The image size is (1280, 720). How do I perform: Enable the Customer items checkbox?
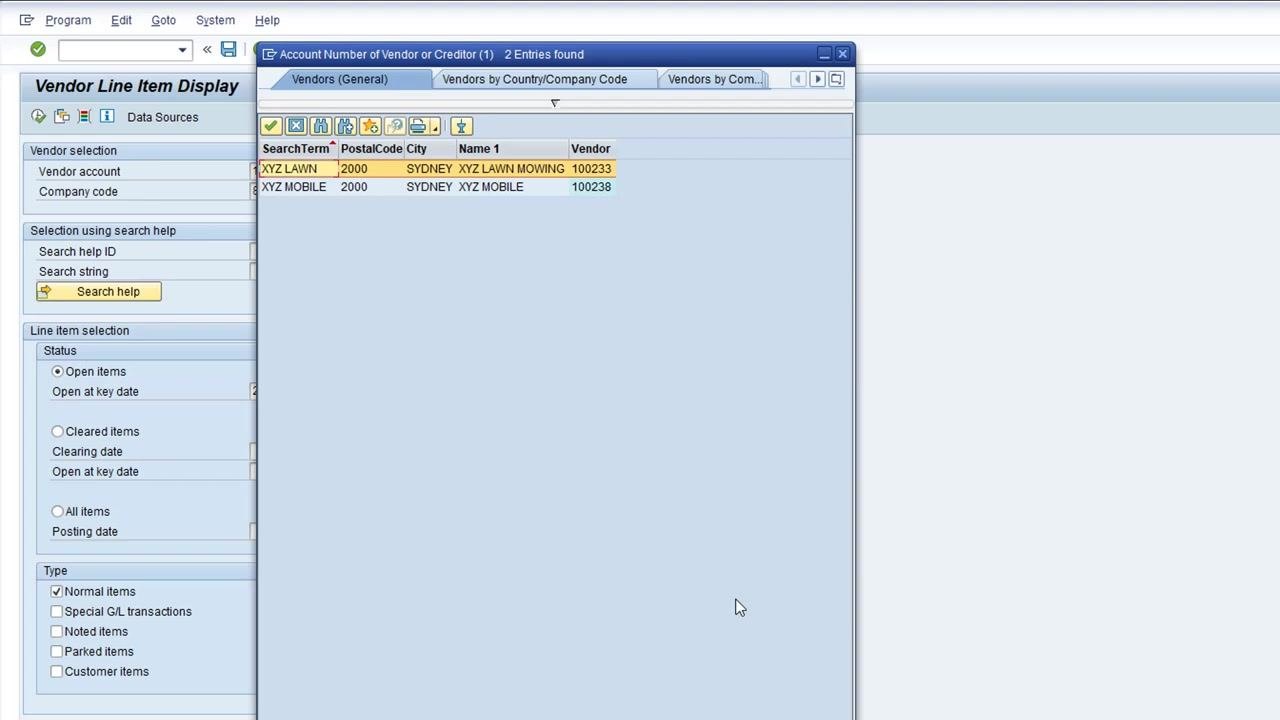pyautogui.click(x=57, y=671)
